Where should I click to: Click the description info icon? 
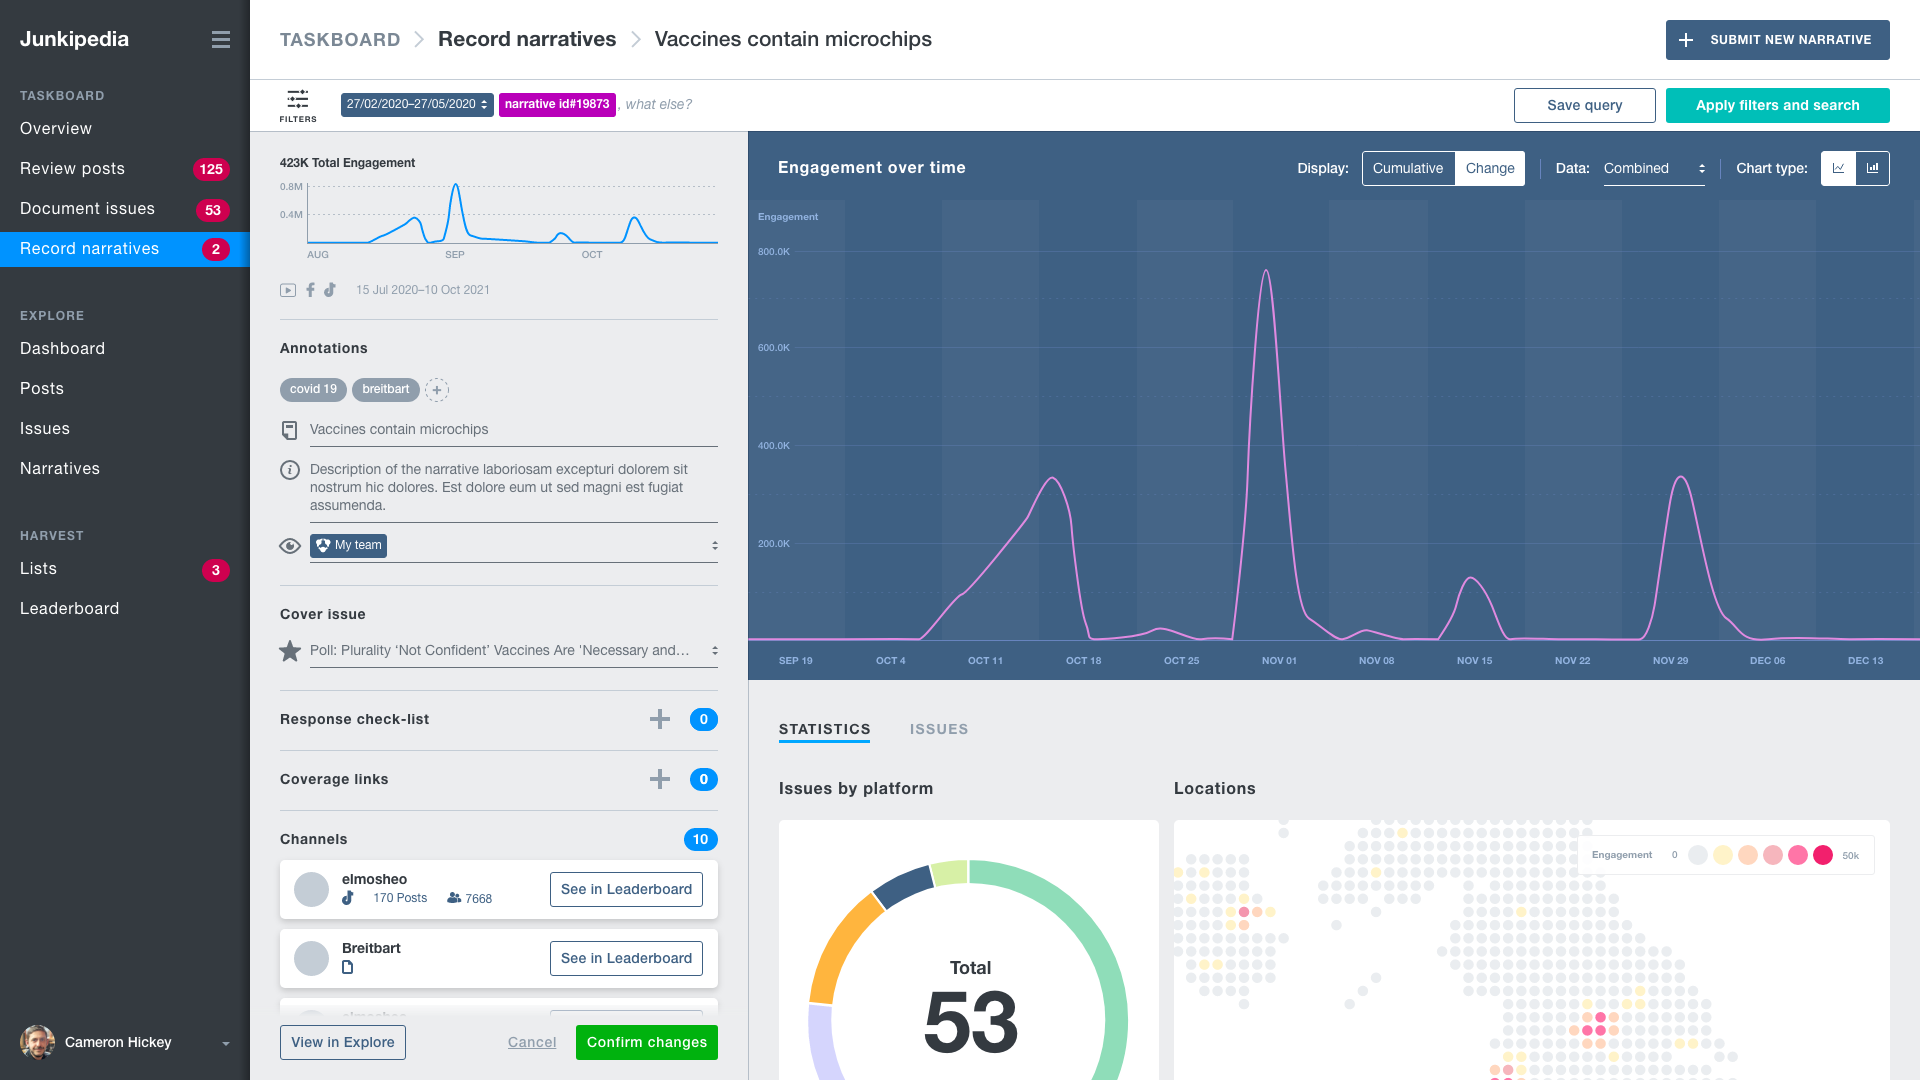pos(290,470)
